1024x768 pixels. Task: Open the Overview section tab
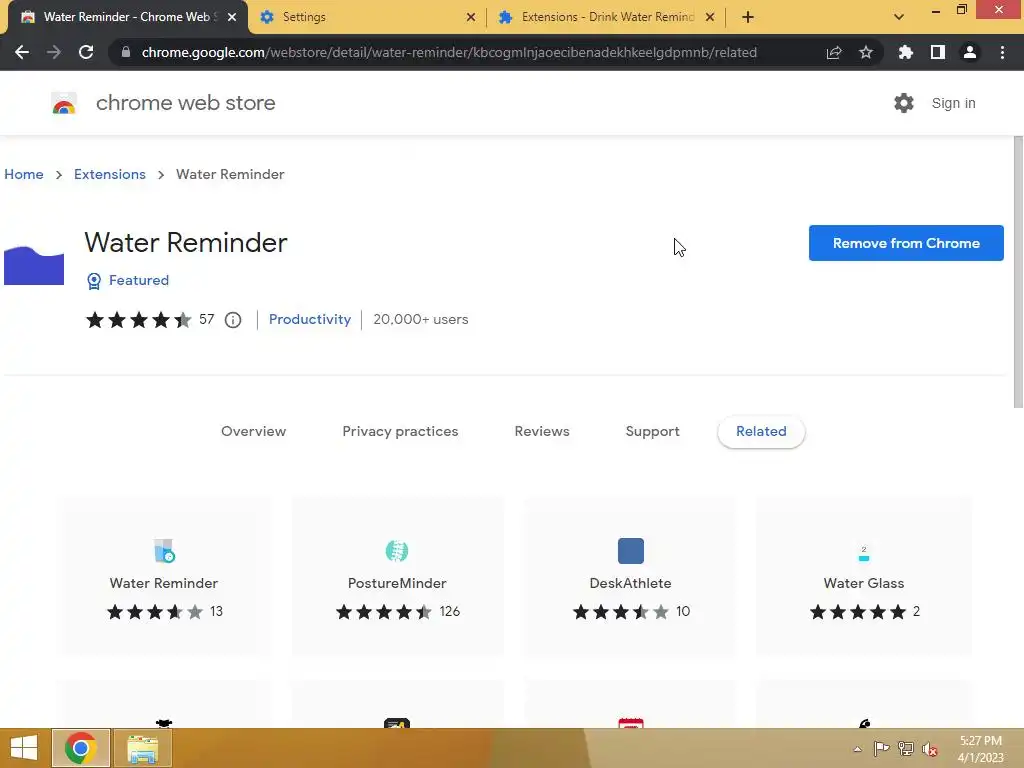pos(253,431)
